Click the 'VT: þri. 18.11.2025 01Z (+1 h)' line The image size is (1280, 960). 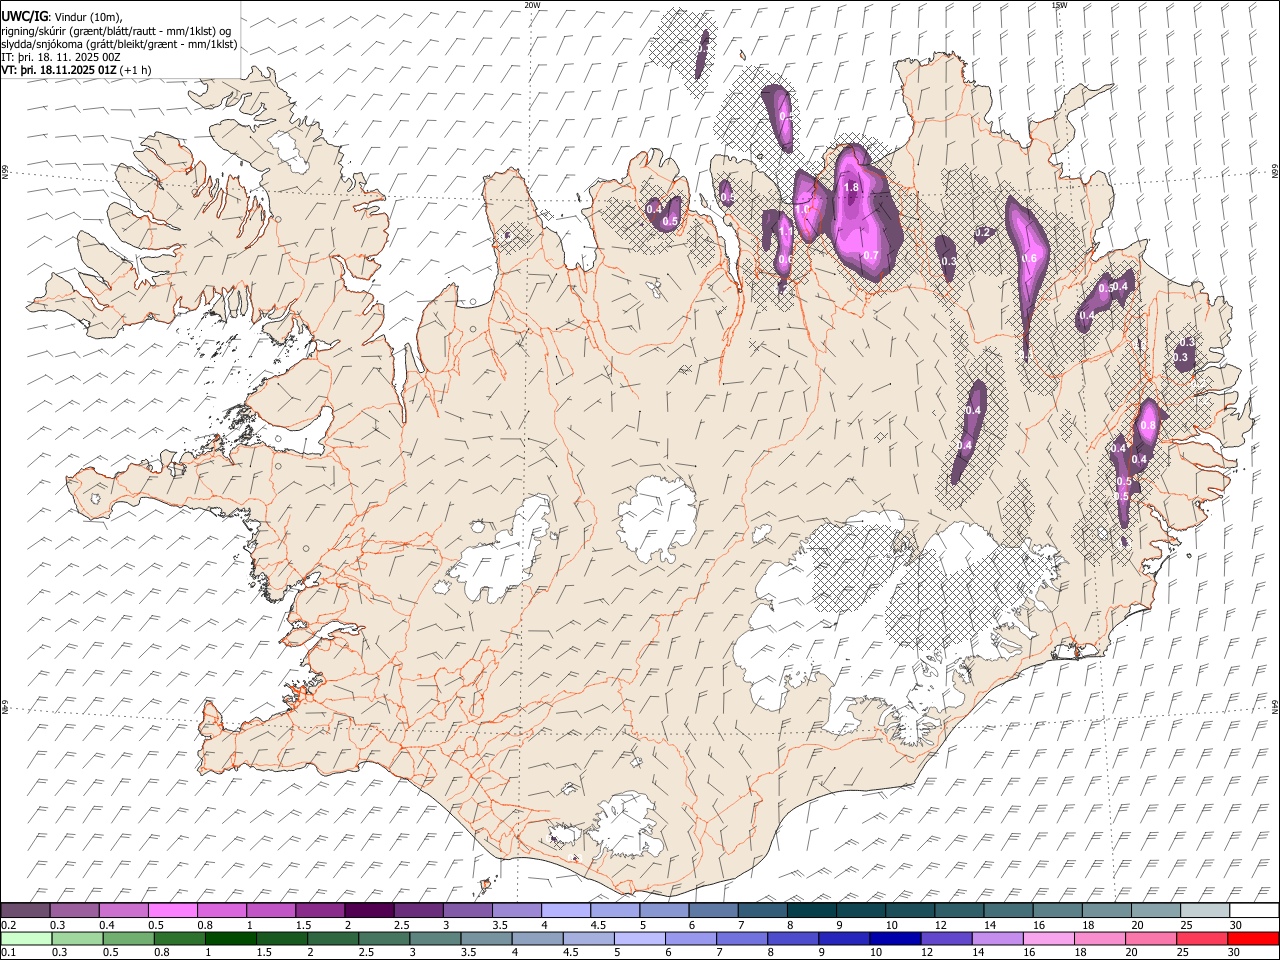pyautogui.click(x=76, y=70)
